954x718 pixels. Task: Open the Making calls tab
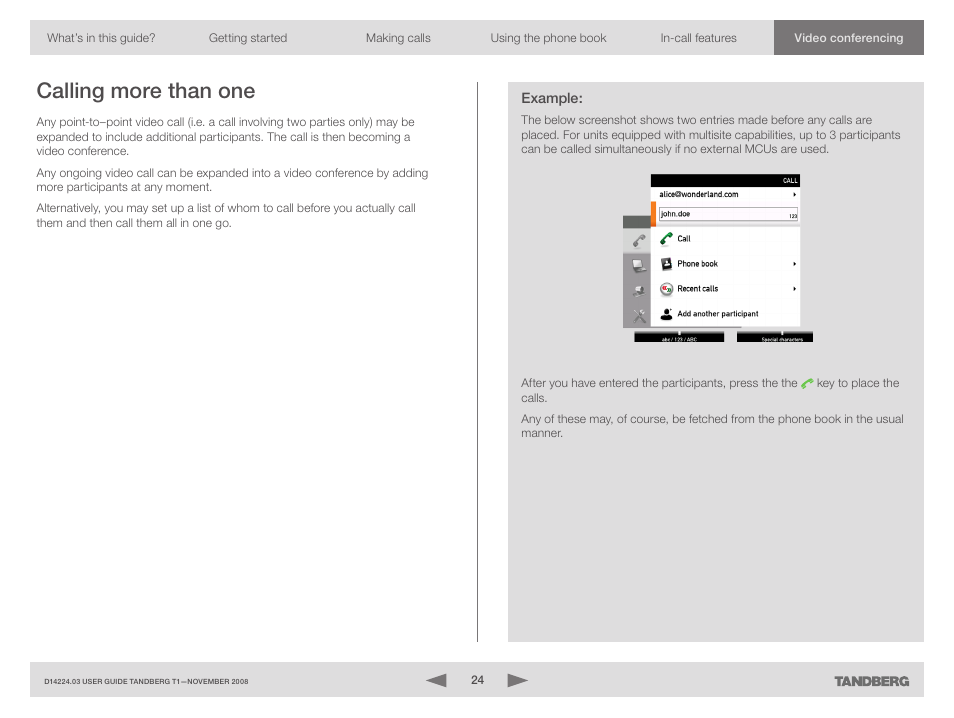[398, 38]
